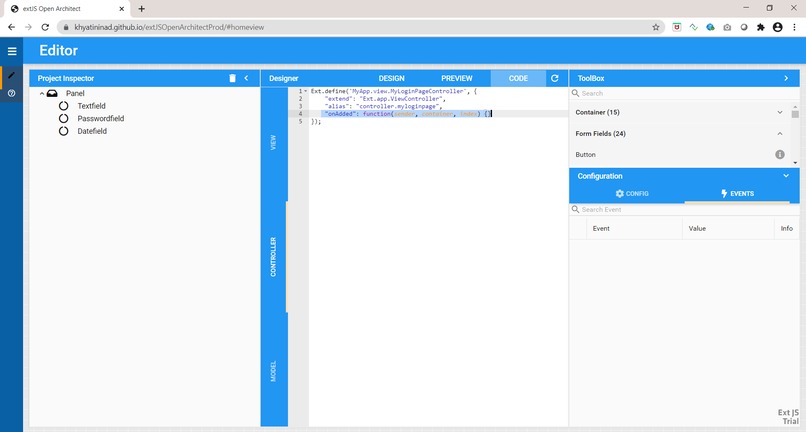Click the browser forward arrow
Image resolution: width=806 pixels, height=432 pixels.
pyautogui.click(x=28, y=27)
